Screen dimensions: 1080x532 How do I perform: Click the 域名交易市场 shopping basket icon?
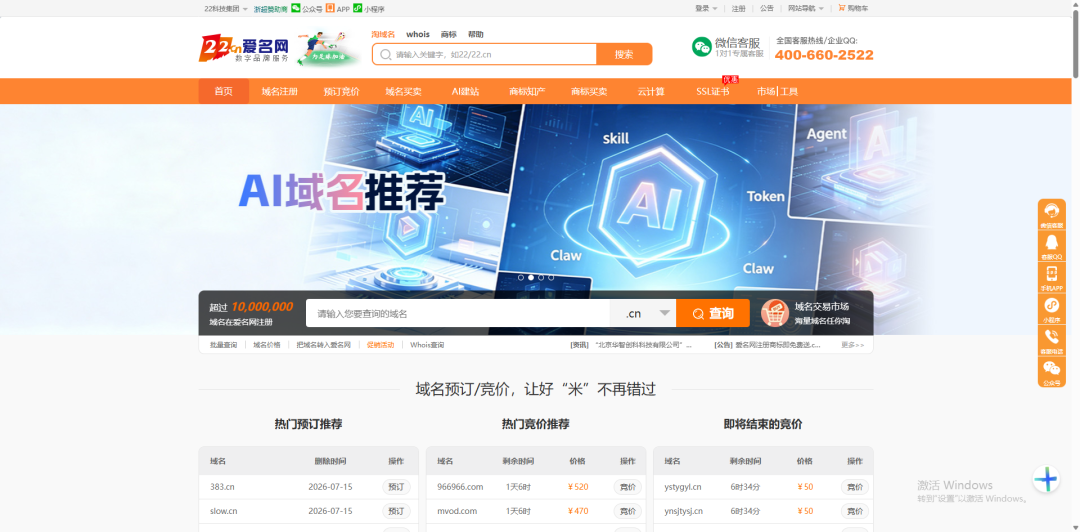click(x=775, y=313)
